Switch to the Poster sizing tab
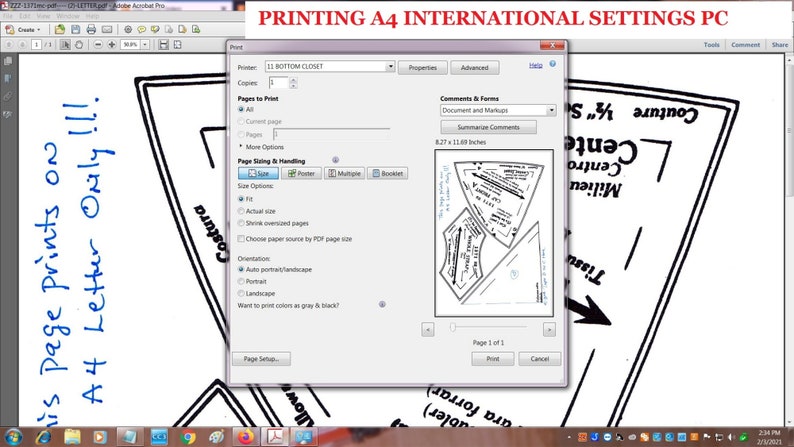 coord(301,173)
